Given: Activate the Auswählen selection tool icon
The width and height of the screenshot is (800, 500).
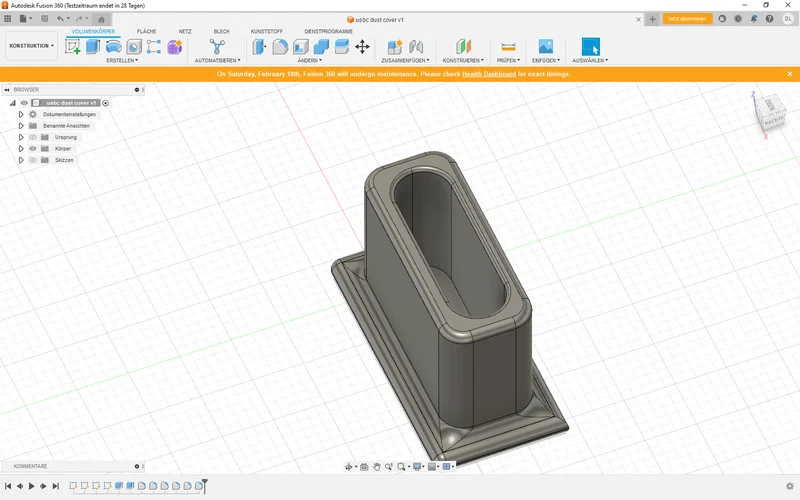Looking at the screenshot, I should (x=590, y=47).
